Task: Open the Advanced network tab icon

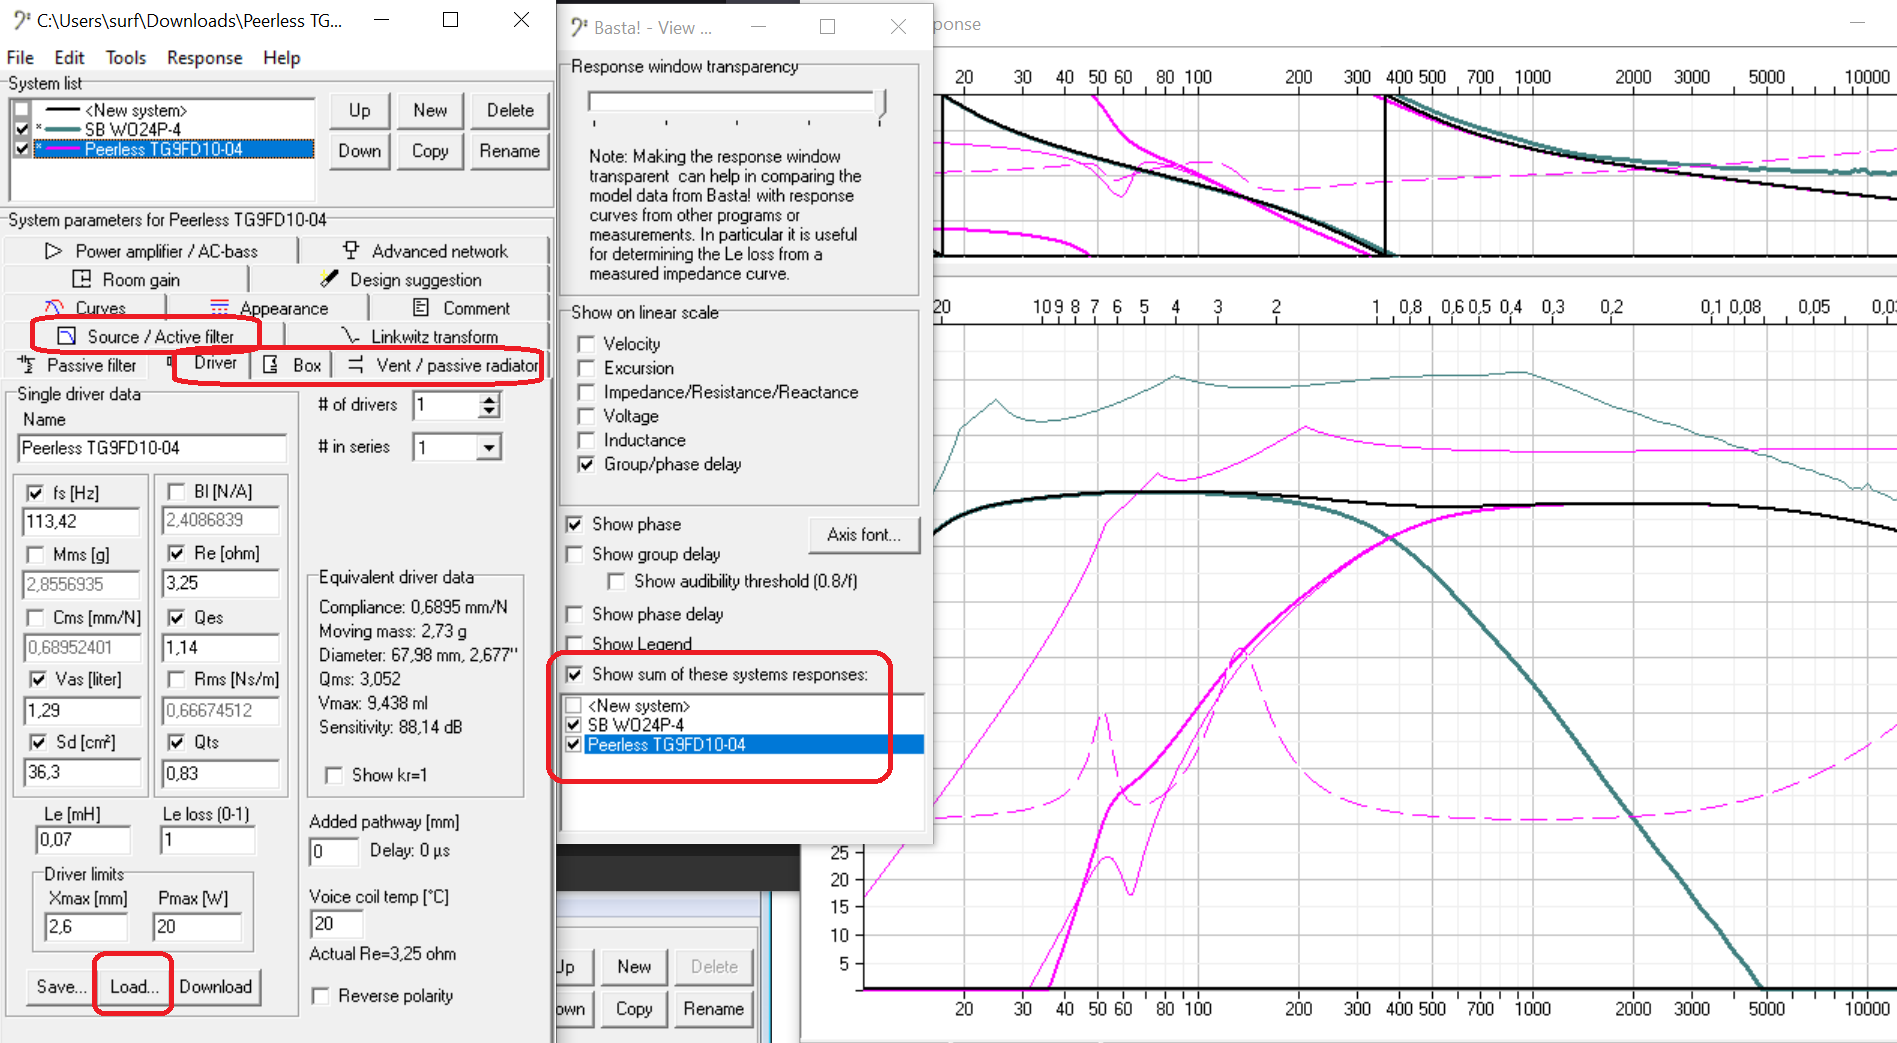Action: coord(351,250)
